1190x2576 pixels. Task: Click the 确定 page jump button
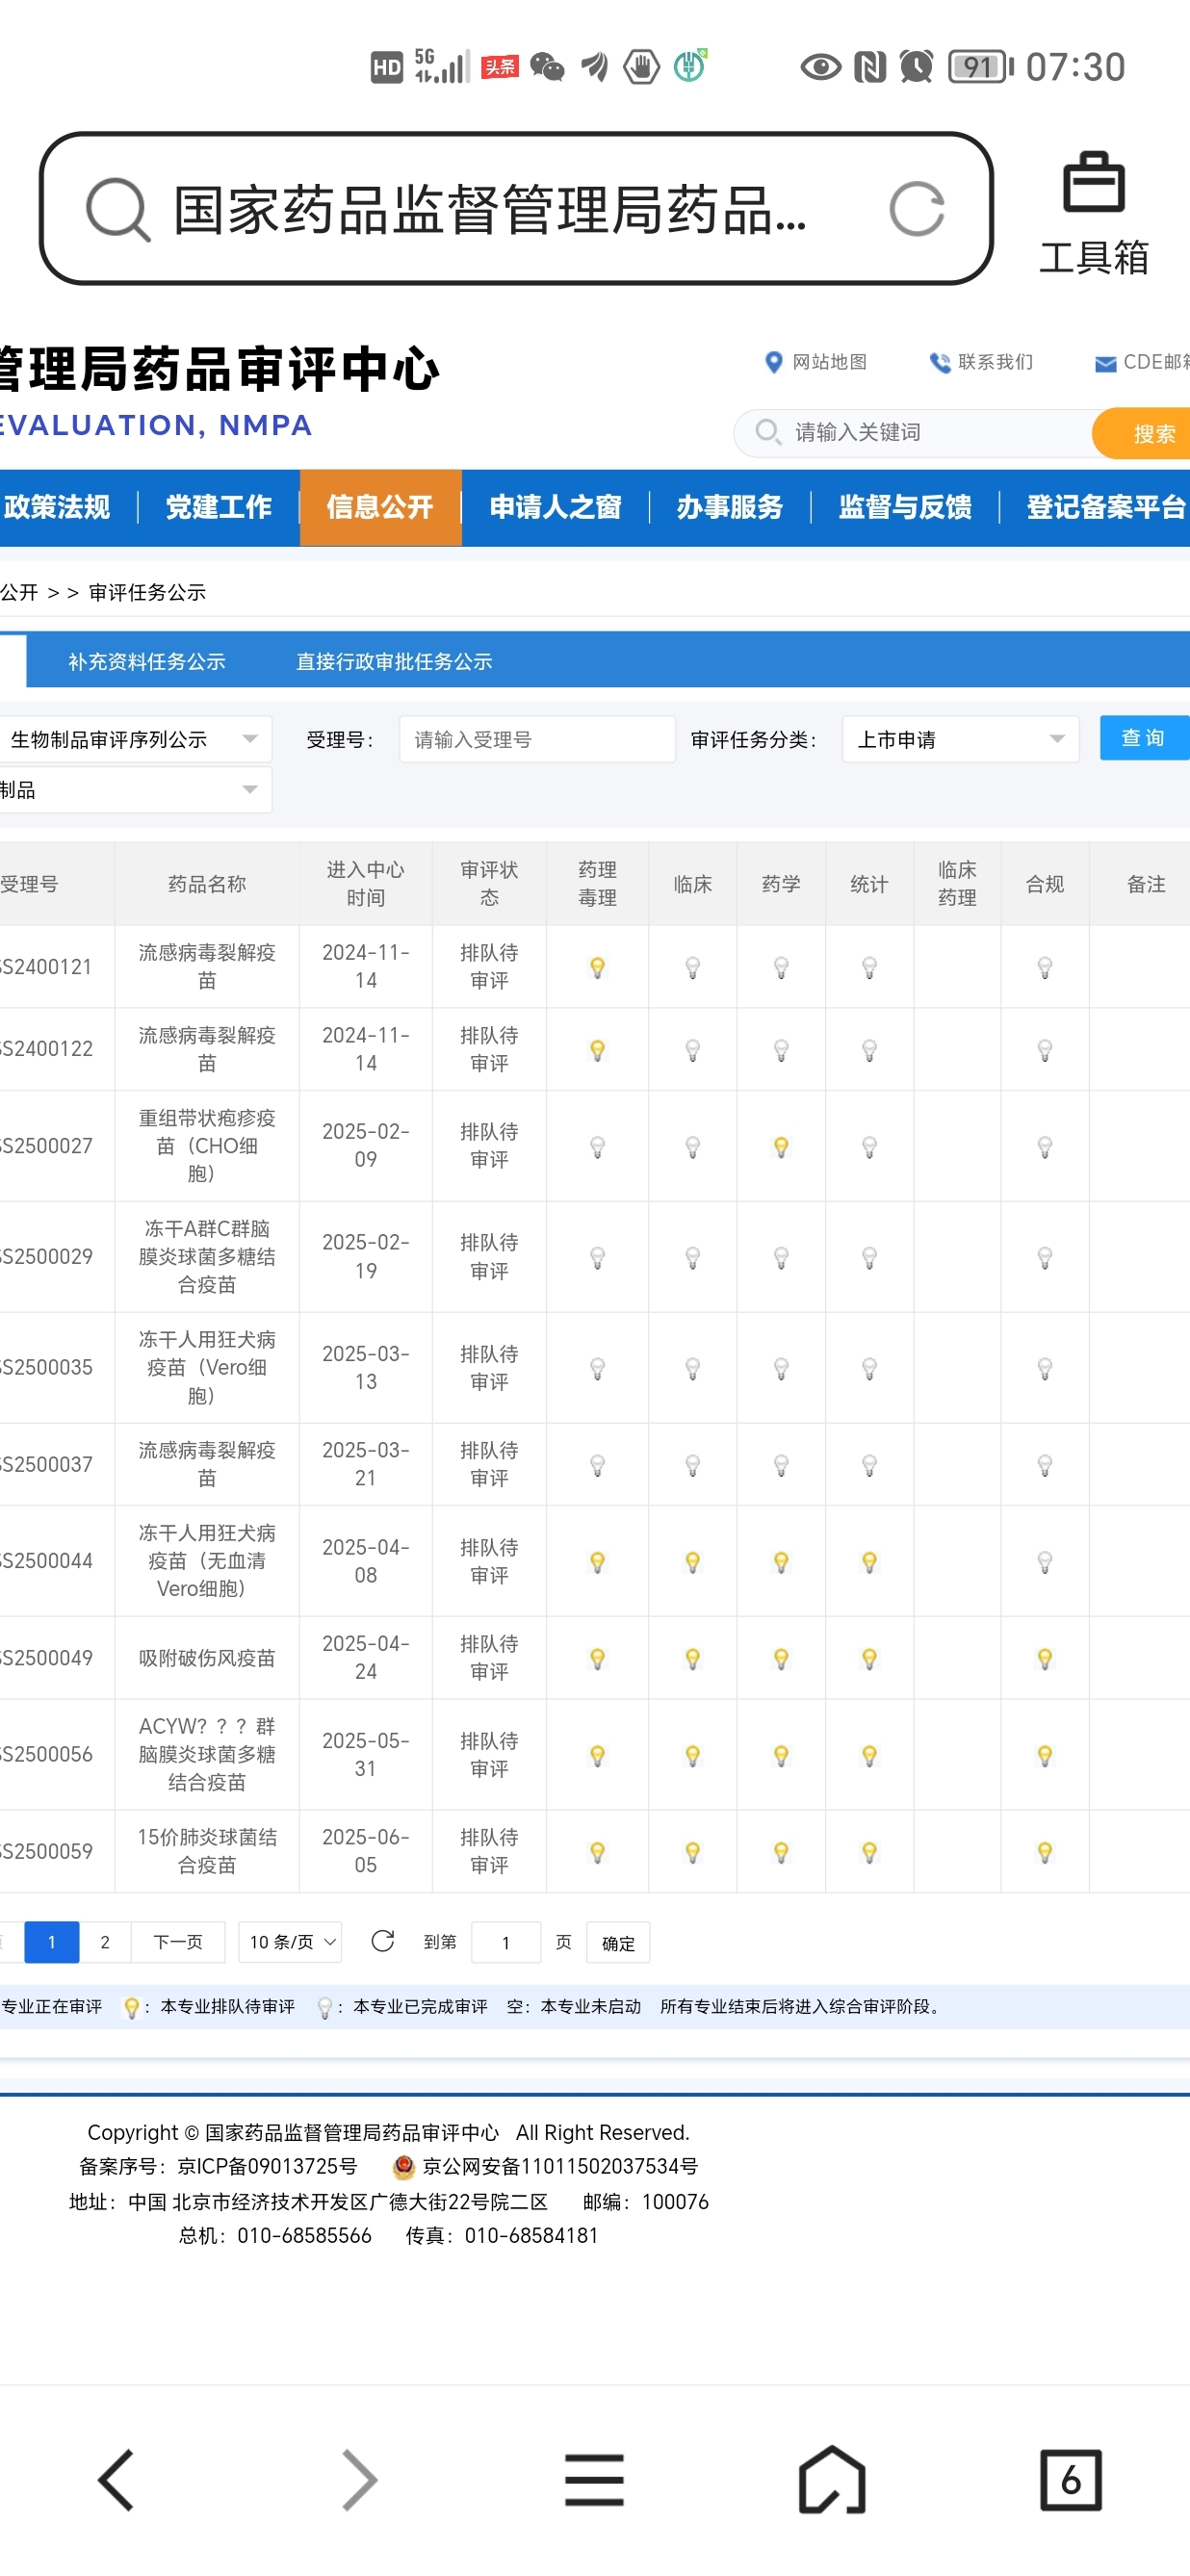[618, 1943]
